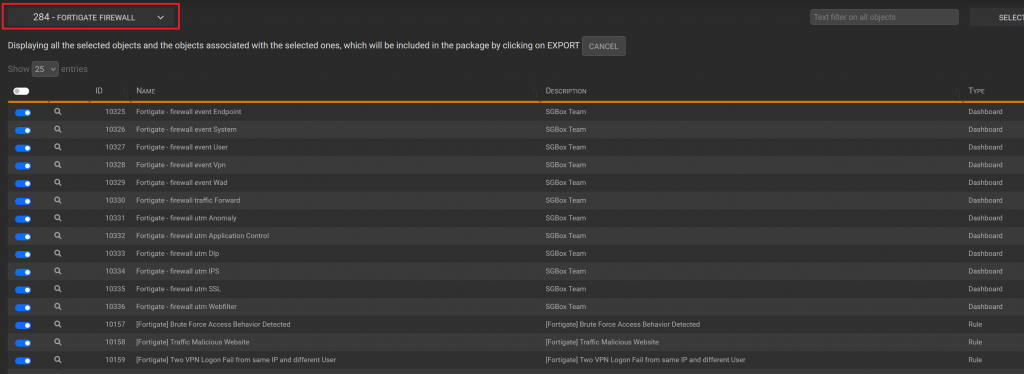Image resolution: width=1024 pixels, height=374 pixels.
Task: Select Brute Force Access Behavior Detected description cell
Action: pos(622,324)
